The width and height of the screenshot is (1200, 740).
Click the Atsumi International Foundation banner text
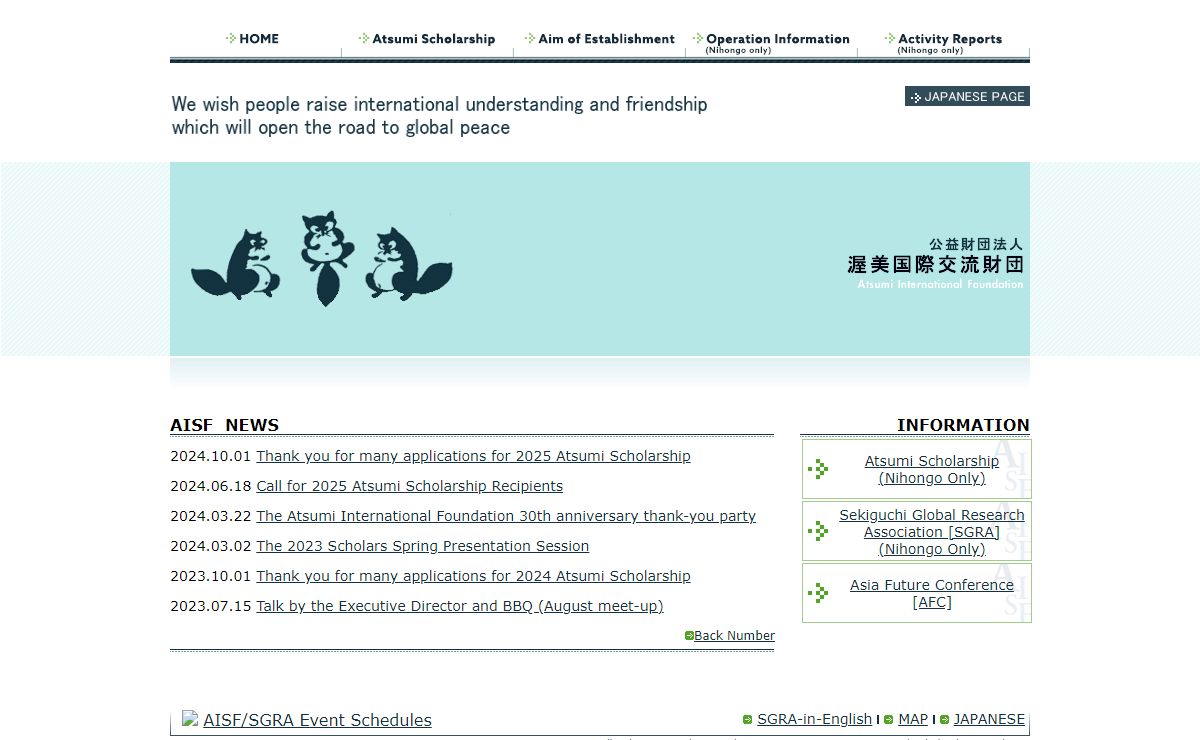[x=940, y=285]
